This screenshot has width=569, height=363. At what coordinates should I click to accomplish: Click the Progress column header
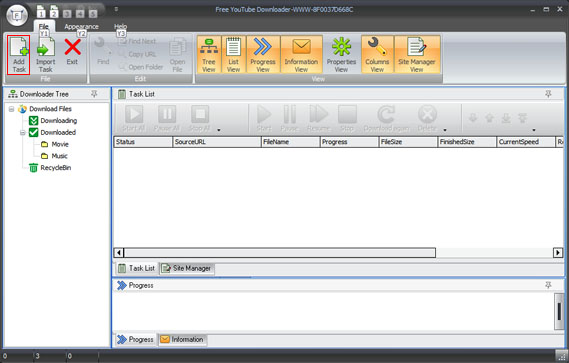[349, 142]
